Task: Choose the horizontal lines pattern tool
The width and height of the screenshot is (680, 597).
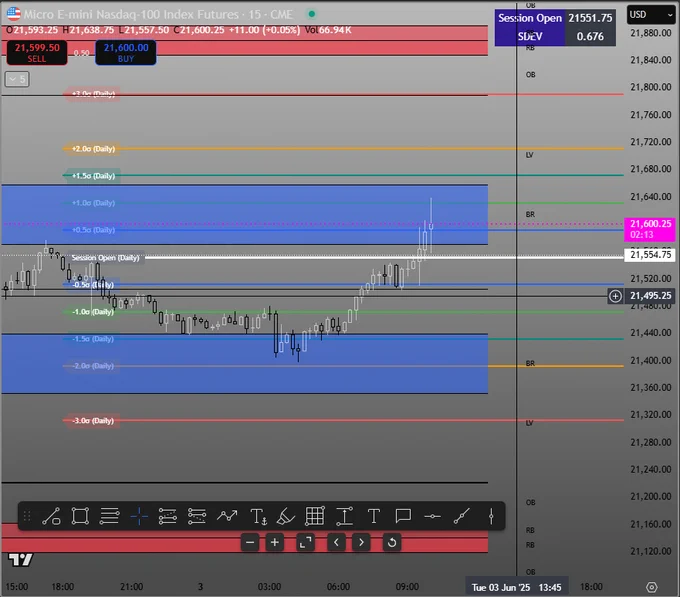Action: click(x=109, y=516)
